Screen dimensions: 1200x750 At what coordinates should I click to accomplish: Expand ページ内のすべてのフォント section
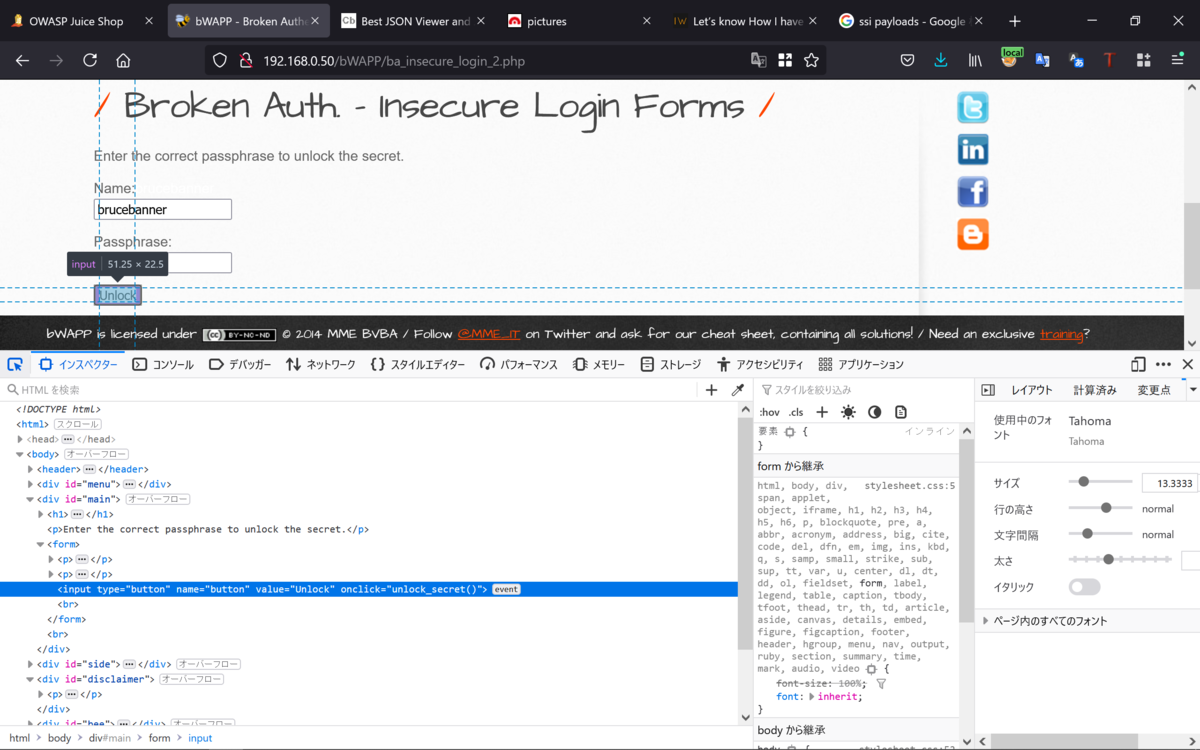click(x=985, y=620)
